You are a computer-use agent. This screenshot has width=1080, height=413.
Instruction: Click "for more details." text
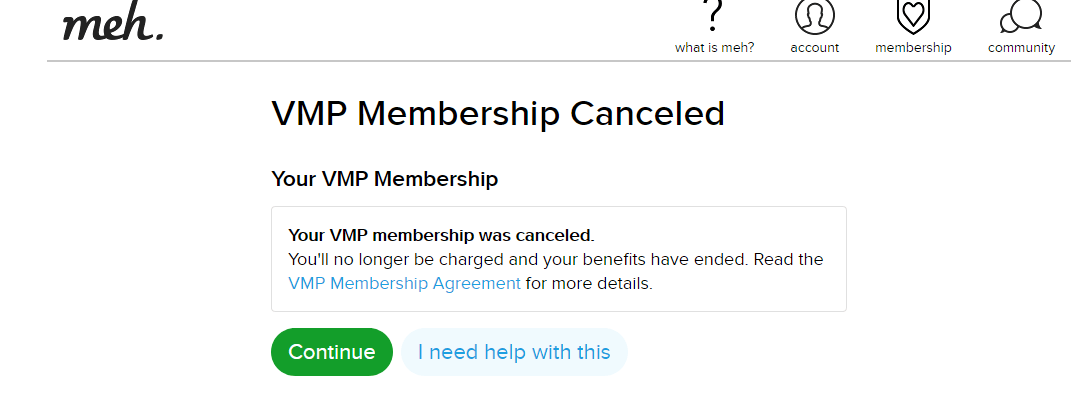click(x=589, y=283)
